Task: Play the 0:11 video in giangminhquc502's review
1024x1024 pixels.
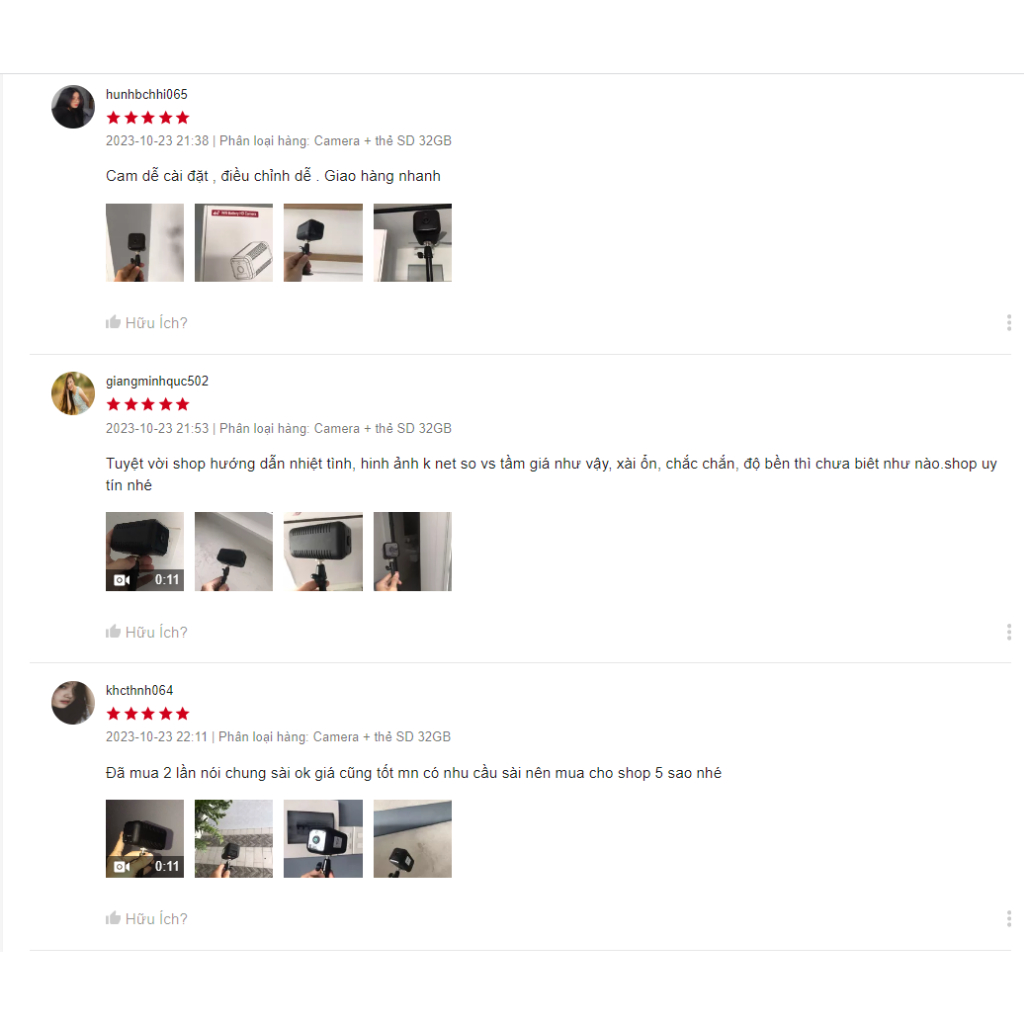Action: [x=145, y=552]
